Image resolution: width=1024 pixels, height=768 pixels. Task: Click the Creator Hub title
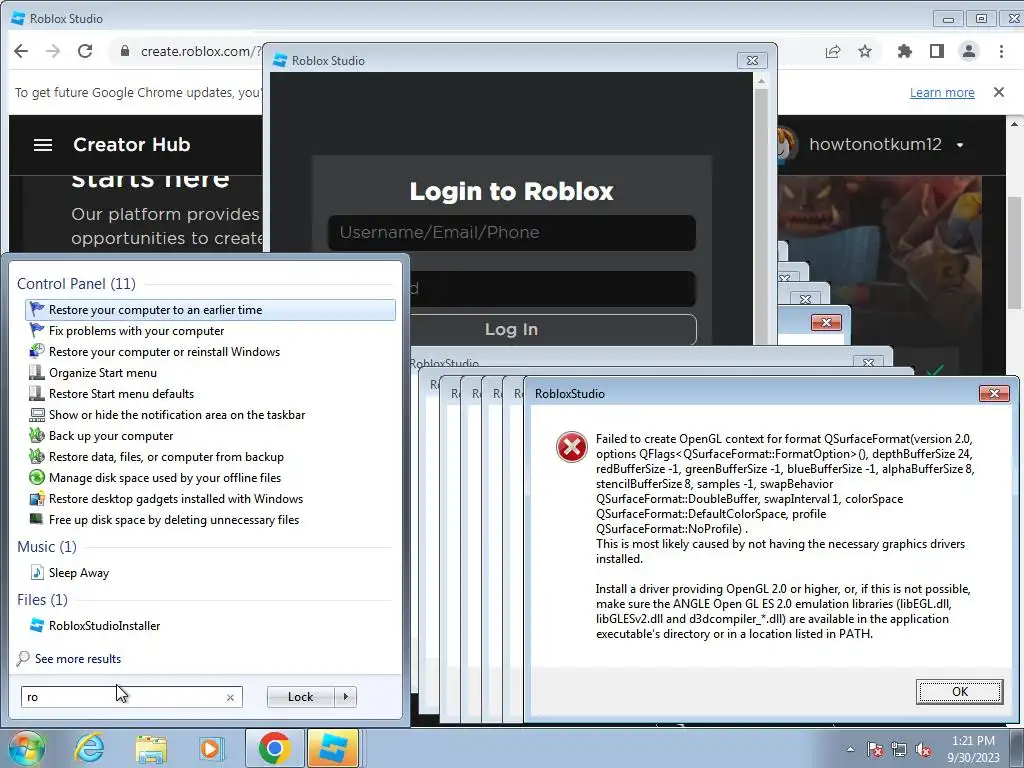[131, 145]
